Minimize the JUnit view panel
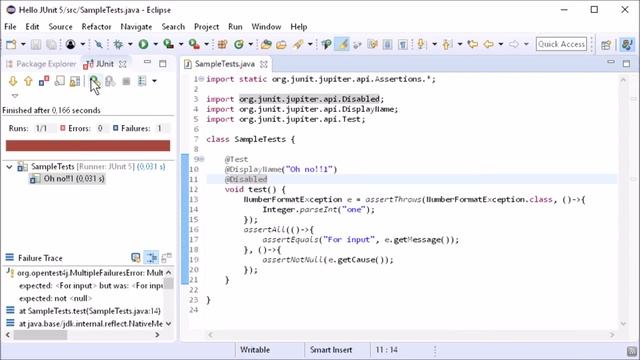Viewport: 640px width, 360px height. pyautogui.click(x=147, y=62)
